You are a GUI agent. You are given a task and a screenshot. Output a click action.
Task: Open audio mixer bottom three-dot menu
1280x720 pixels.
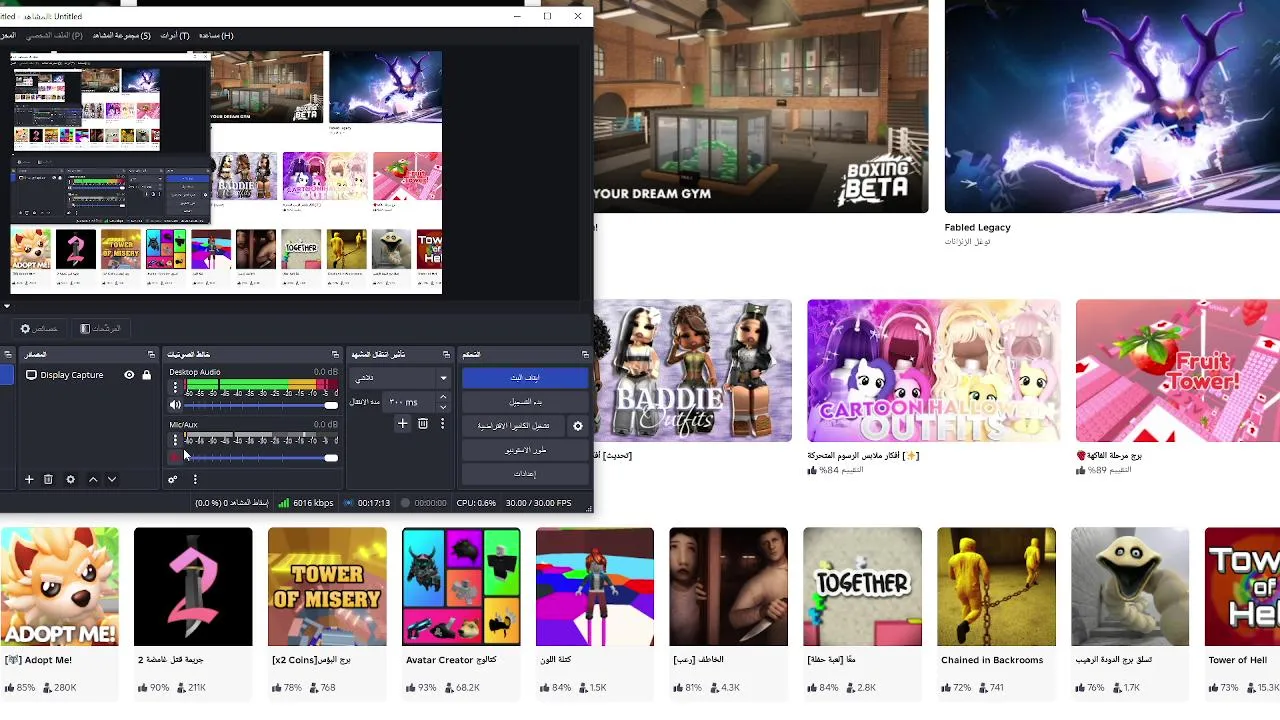pyautogui.click(x=195, y=480)
